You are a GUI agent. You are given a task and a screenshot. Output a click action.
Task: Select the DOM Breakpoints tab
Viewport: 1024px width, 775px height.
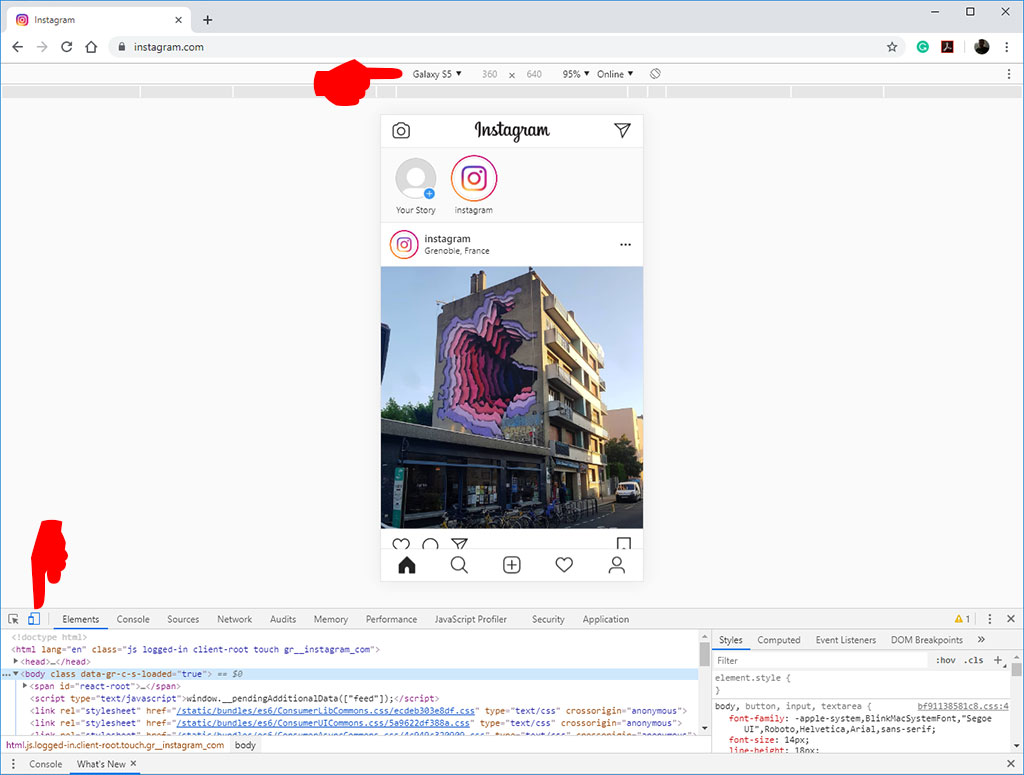[x=927, y=640]
